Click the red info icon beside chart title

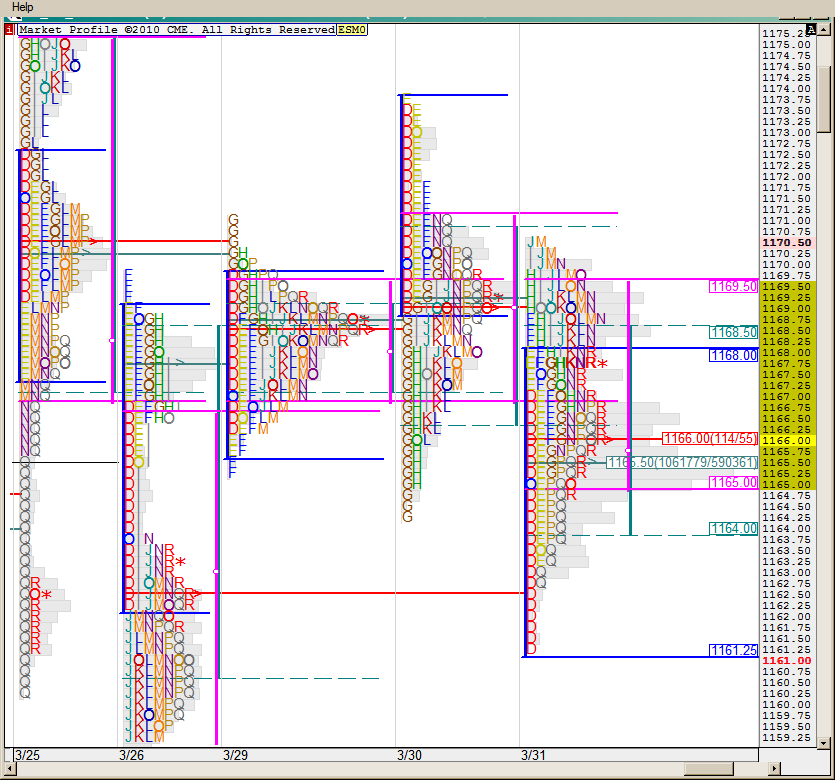point(9,30)
